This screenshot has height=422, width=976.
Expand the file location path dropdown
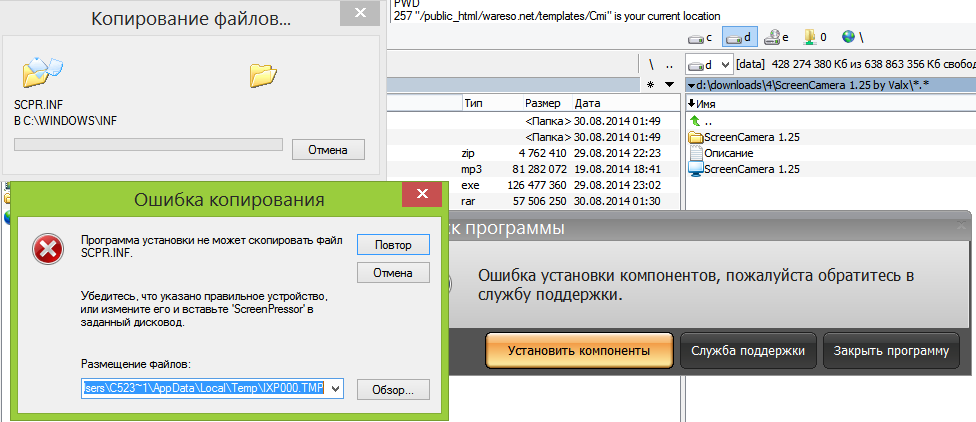(x=335, y=388)
